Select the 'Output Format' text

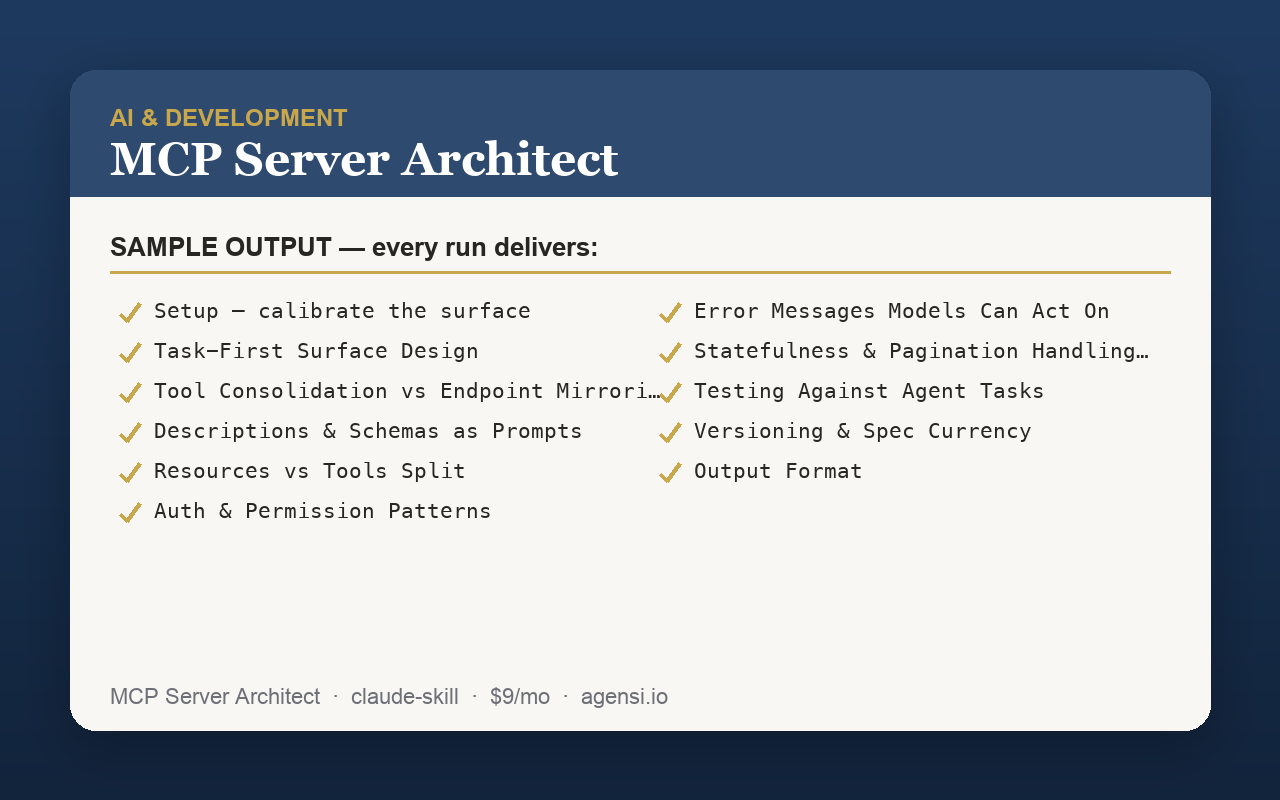point(778,471)
